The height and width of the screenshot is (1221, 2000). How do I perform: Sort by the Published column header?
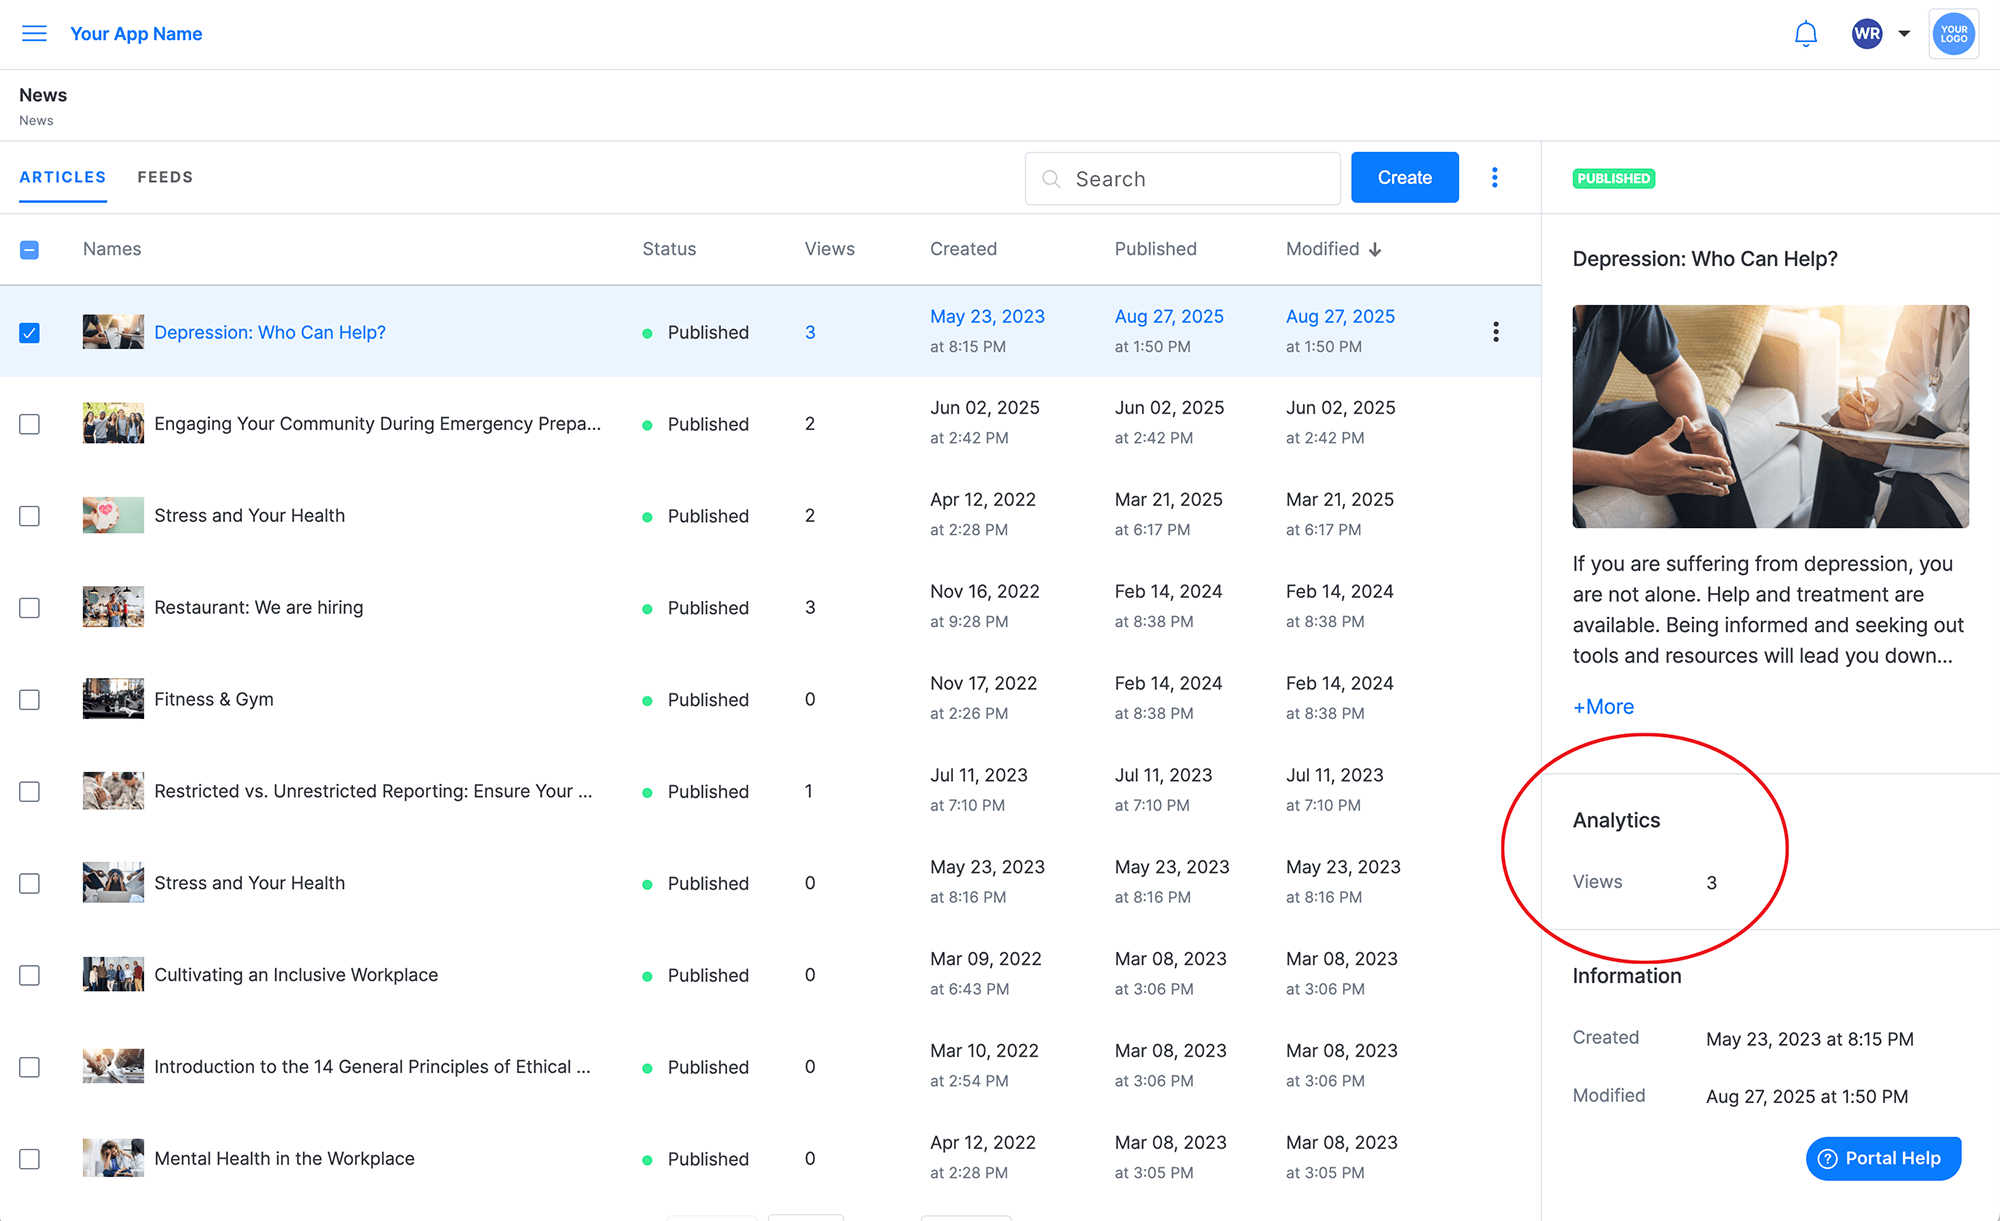1155,249
